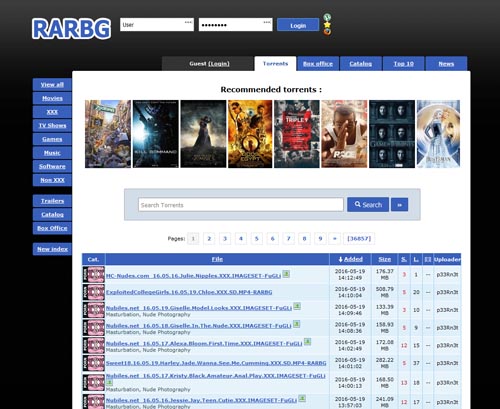This screenshot has width=500, height=409.
Task: Click the Search button
Action: click(368, 205)
